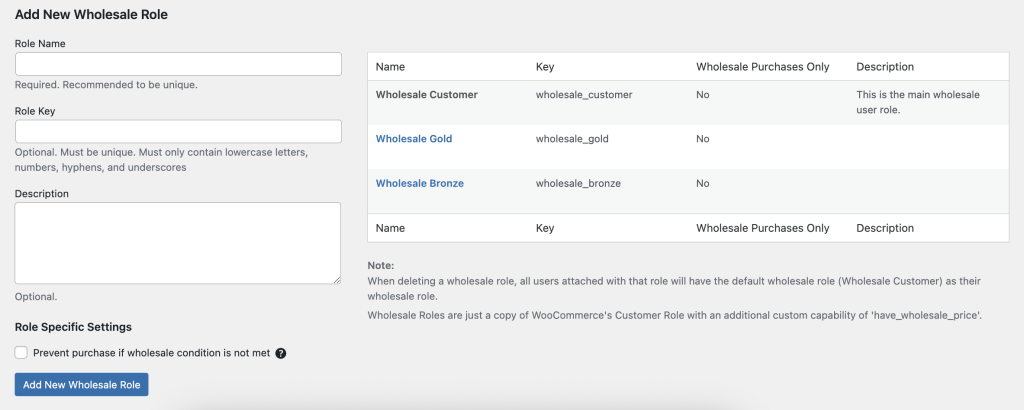Enable Prevent purchase if wholesale condition not met
Viewport: 1024px width, 410px height.
click(21, 353)
